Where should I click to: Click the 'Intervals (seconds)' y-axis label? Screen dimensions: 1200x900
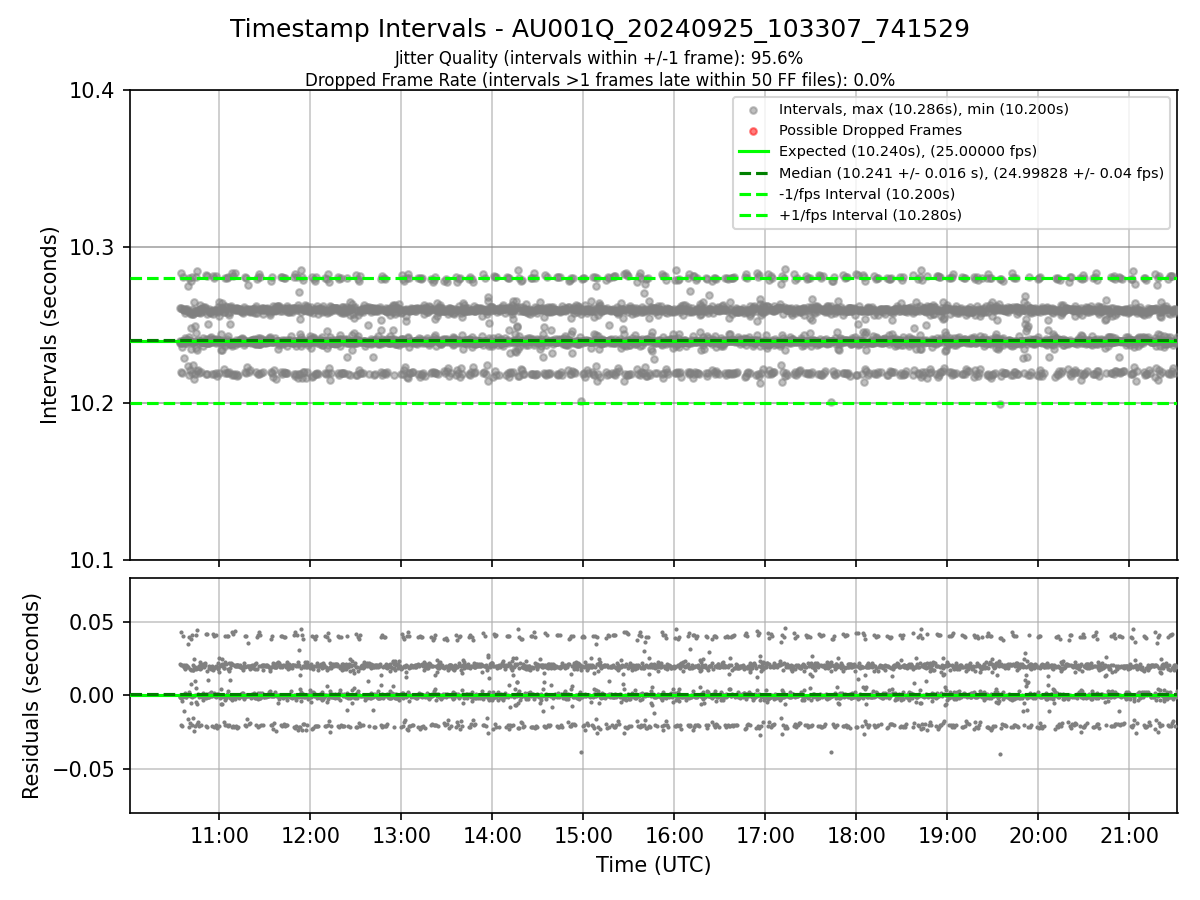point(49,325)
